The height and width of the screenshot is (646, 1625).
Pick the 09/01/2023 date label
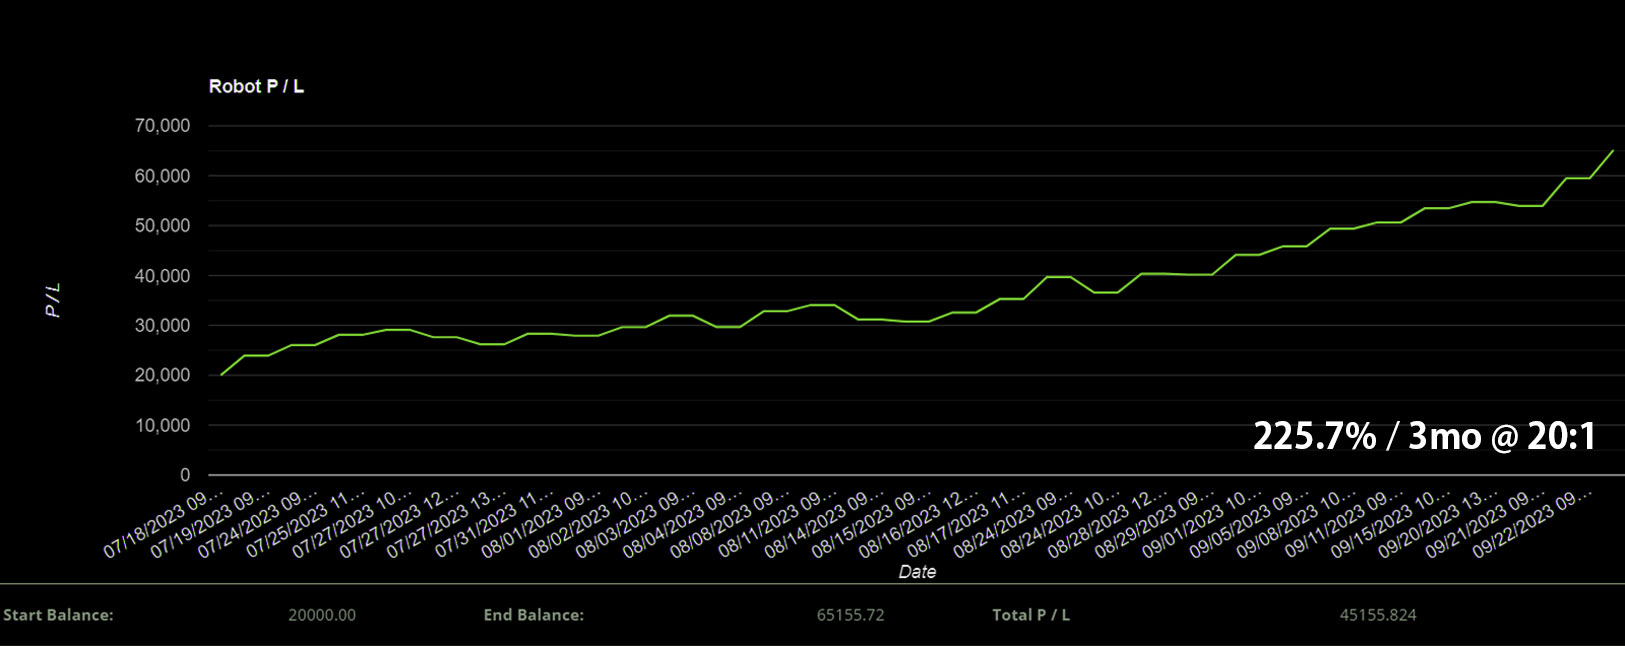pos(1203,524)
